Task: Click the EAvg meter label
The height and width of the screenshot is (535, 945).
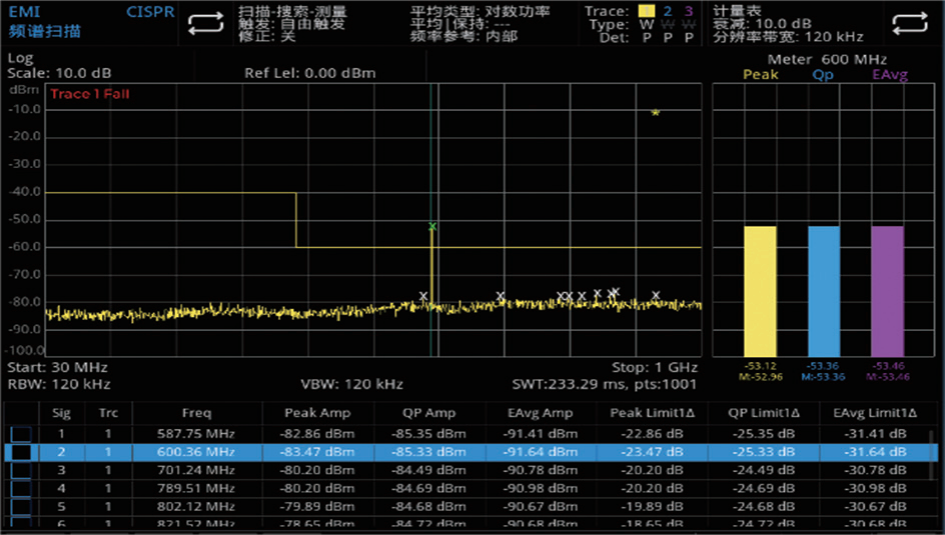Action: coord(890,75)
